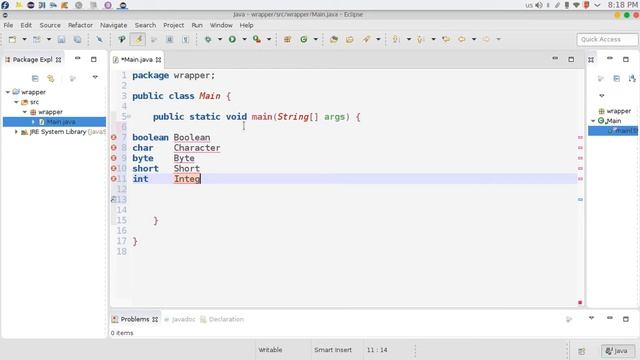
Task: Click the error marker on line 7
Action: pyautogui.click(x=114, y=138)
